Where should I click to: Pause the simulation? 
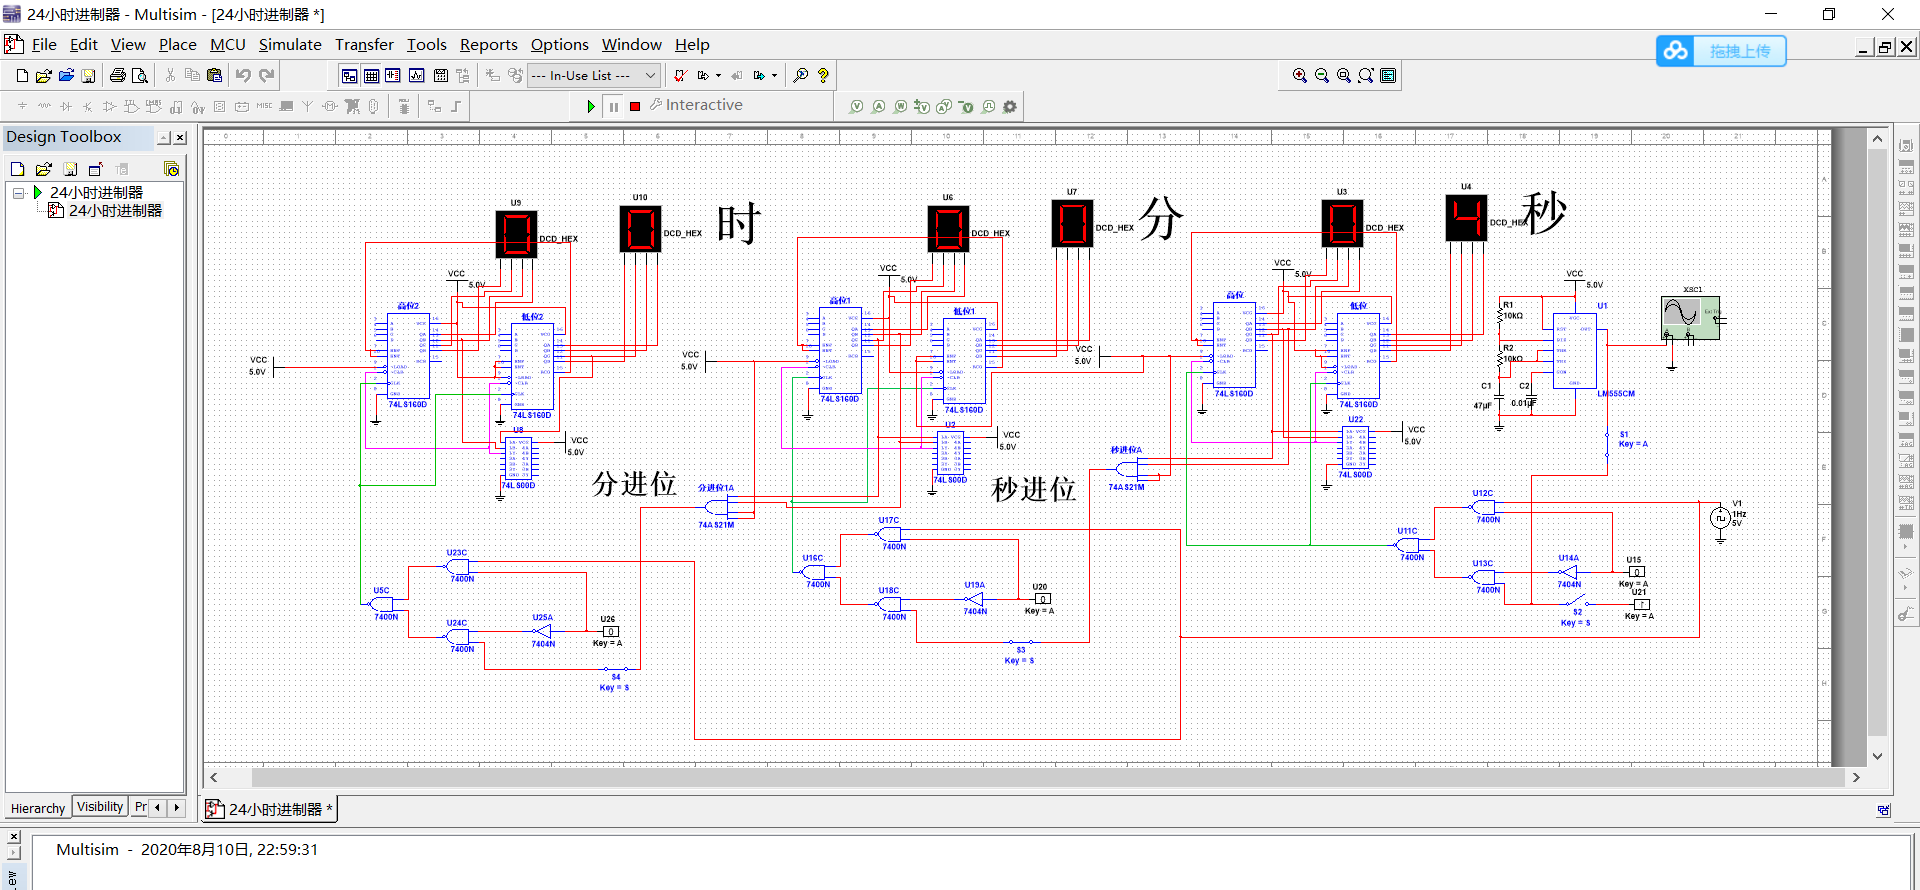(613, 106)
